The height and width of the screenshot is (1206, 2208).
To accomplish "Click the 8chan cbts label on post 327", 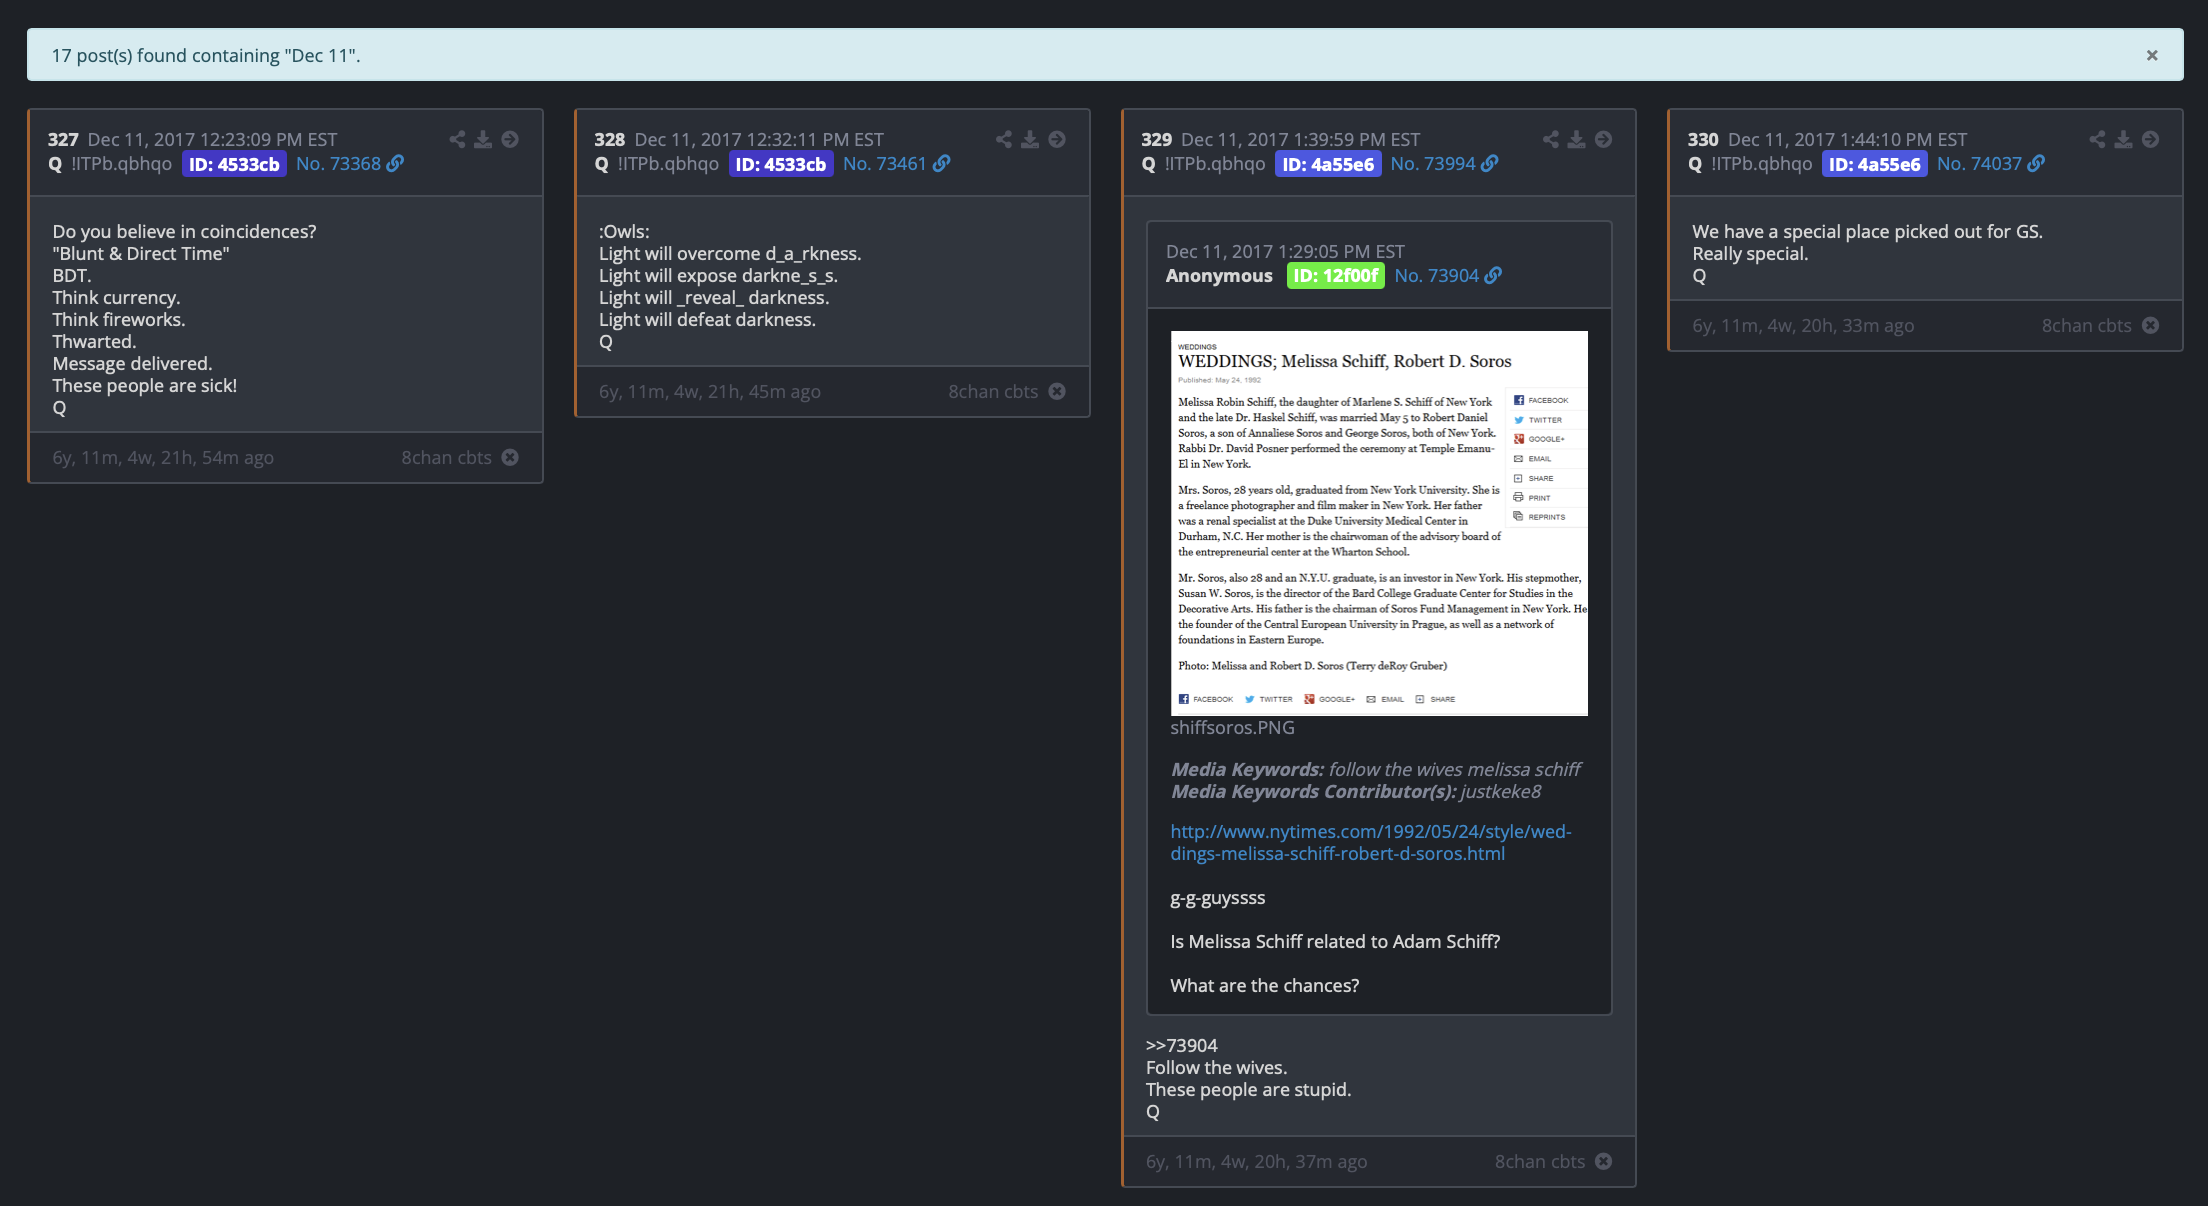I will (446, 457).
